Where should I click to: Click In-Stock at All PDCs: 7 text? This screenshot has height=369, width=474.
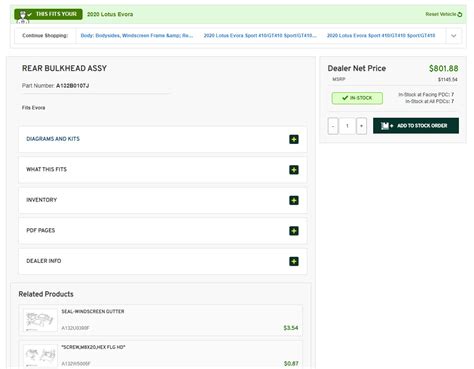[x=429, y=101]
